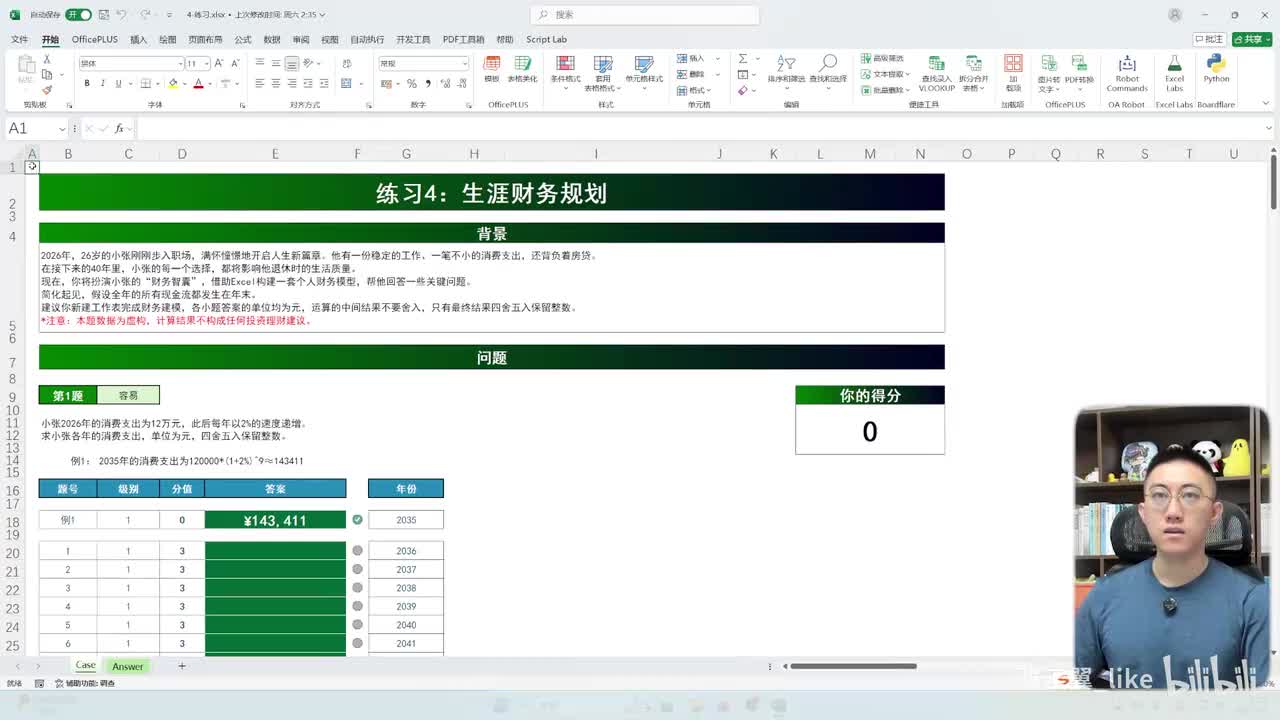Open the font name dropdown

(181, 63)
